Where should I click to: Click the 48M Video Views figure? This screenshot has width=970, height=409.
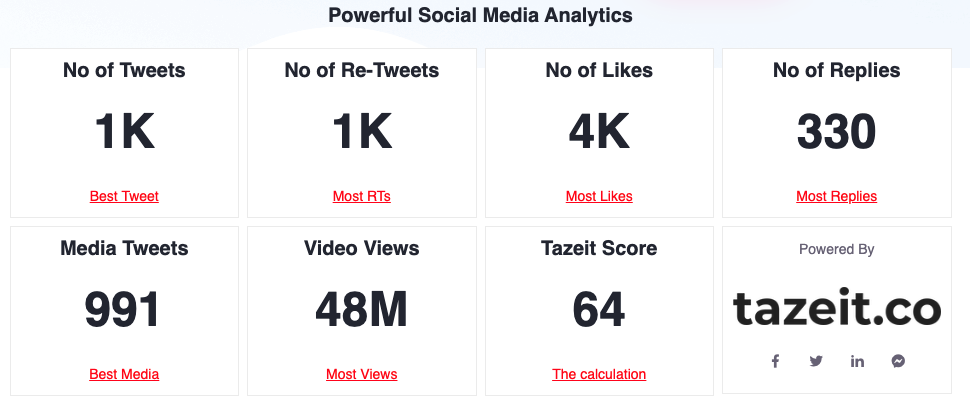click(362, 310)
